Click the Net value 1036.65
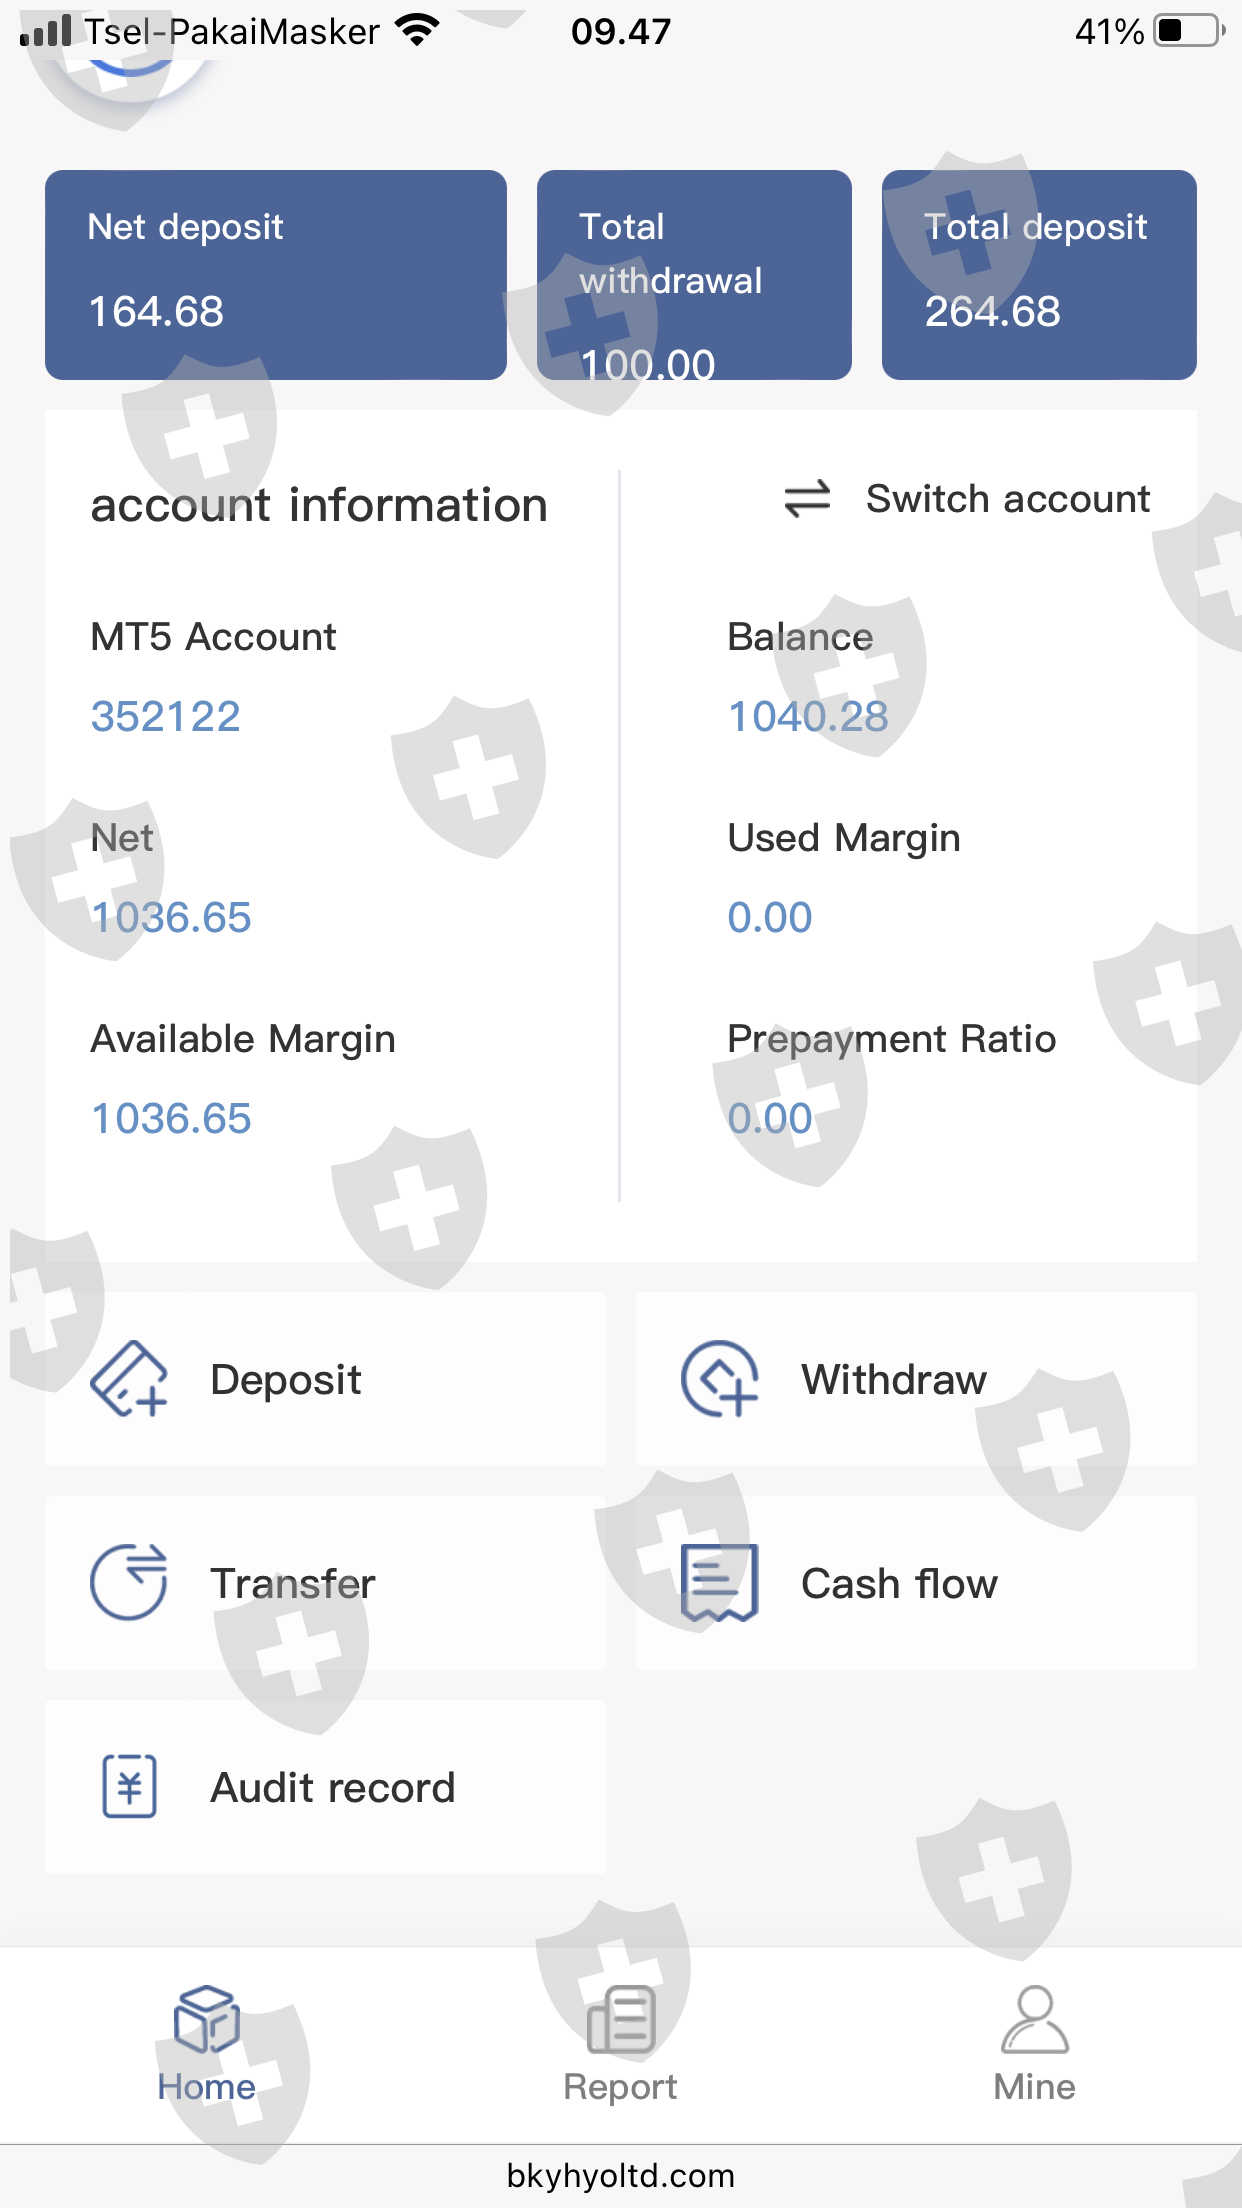Screen dimensions: 1242x2208 tap(171, 917)
